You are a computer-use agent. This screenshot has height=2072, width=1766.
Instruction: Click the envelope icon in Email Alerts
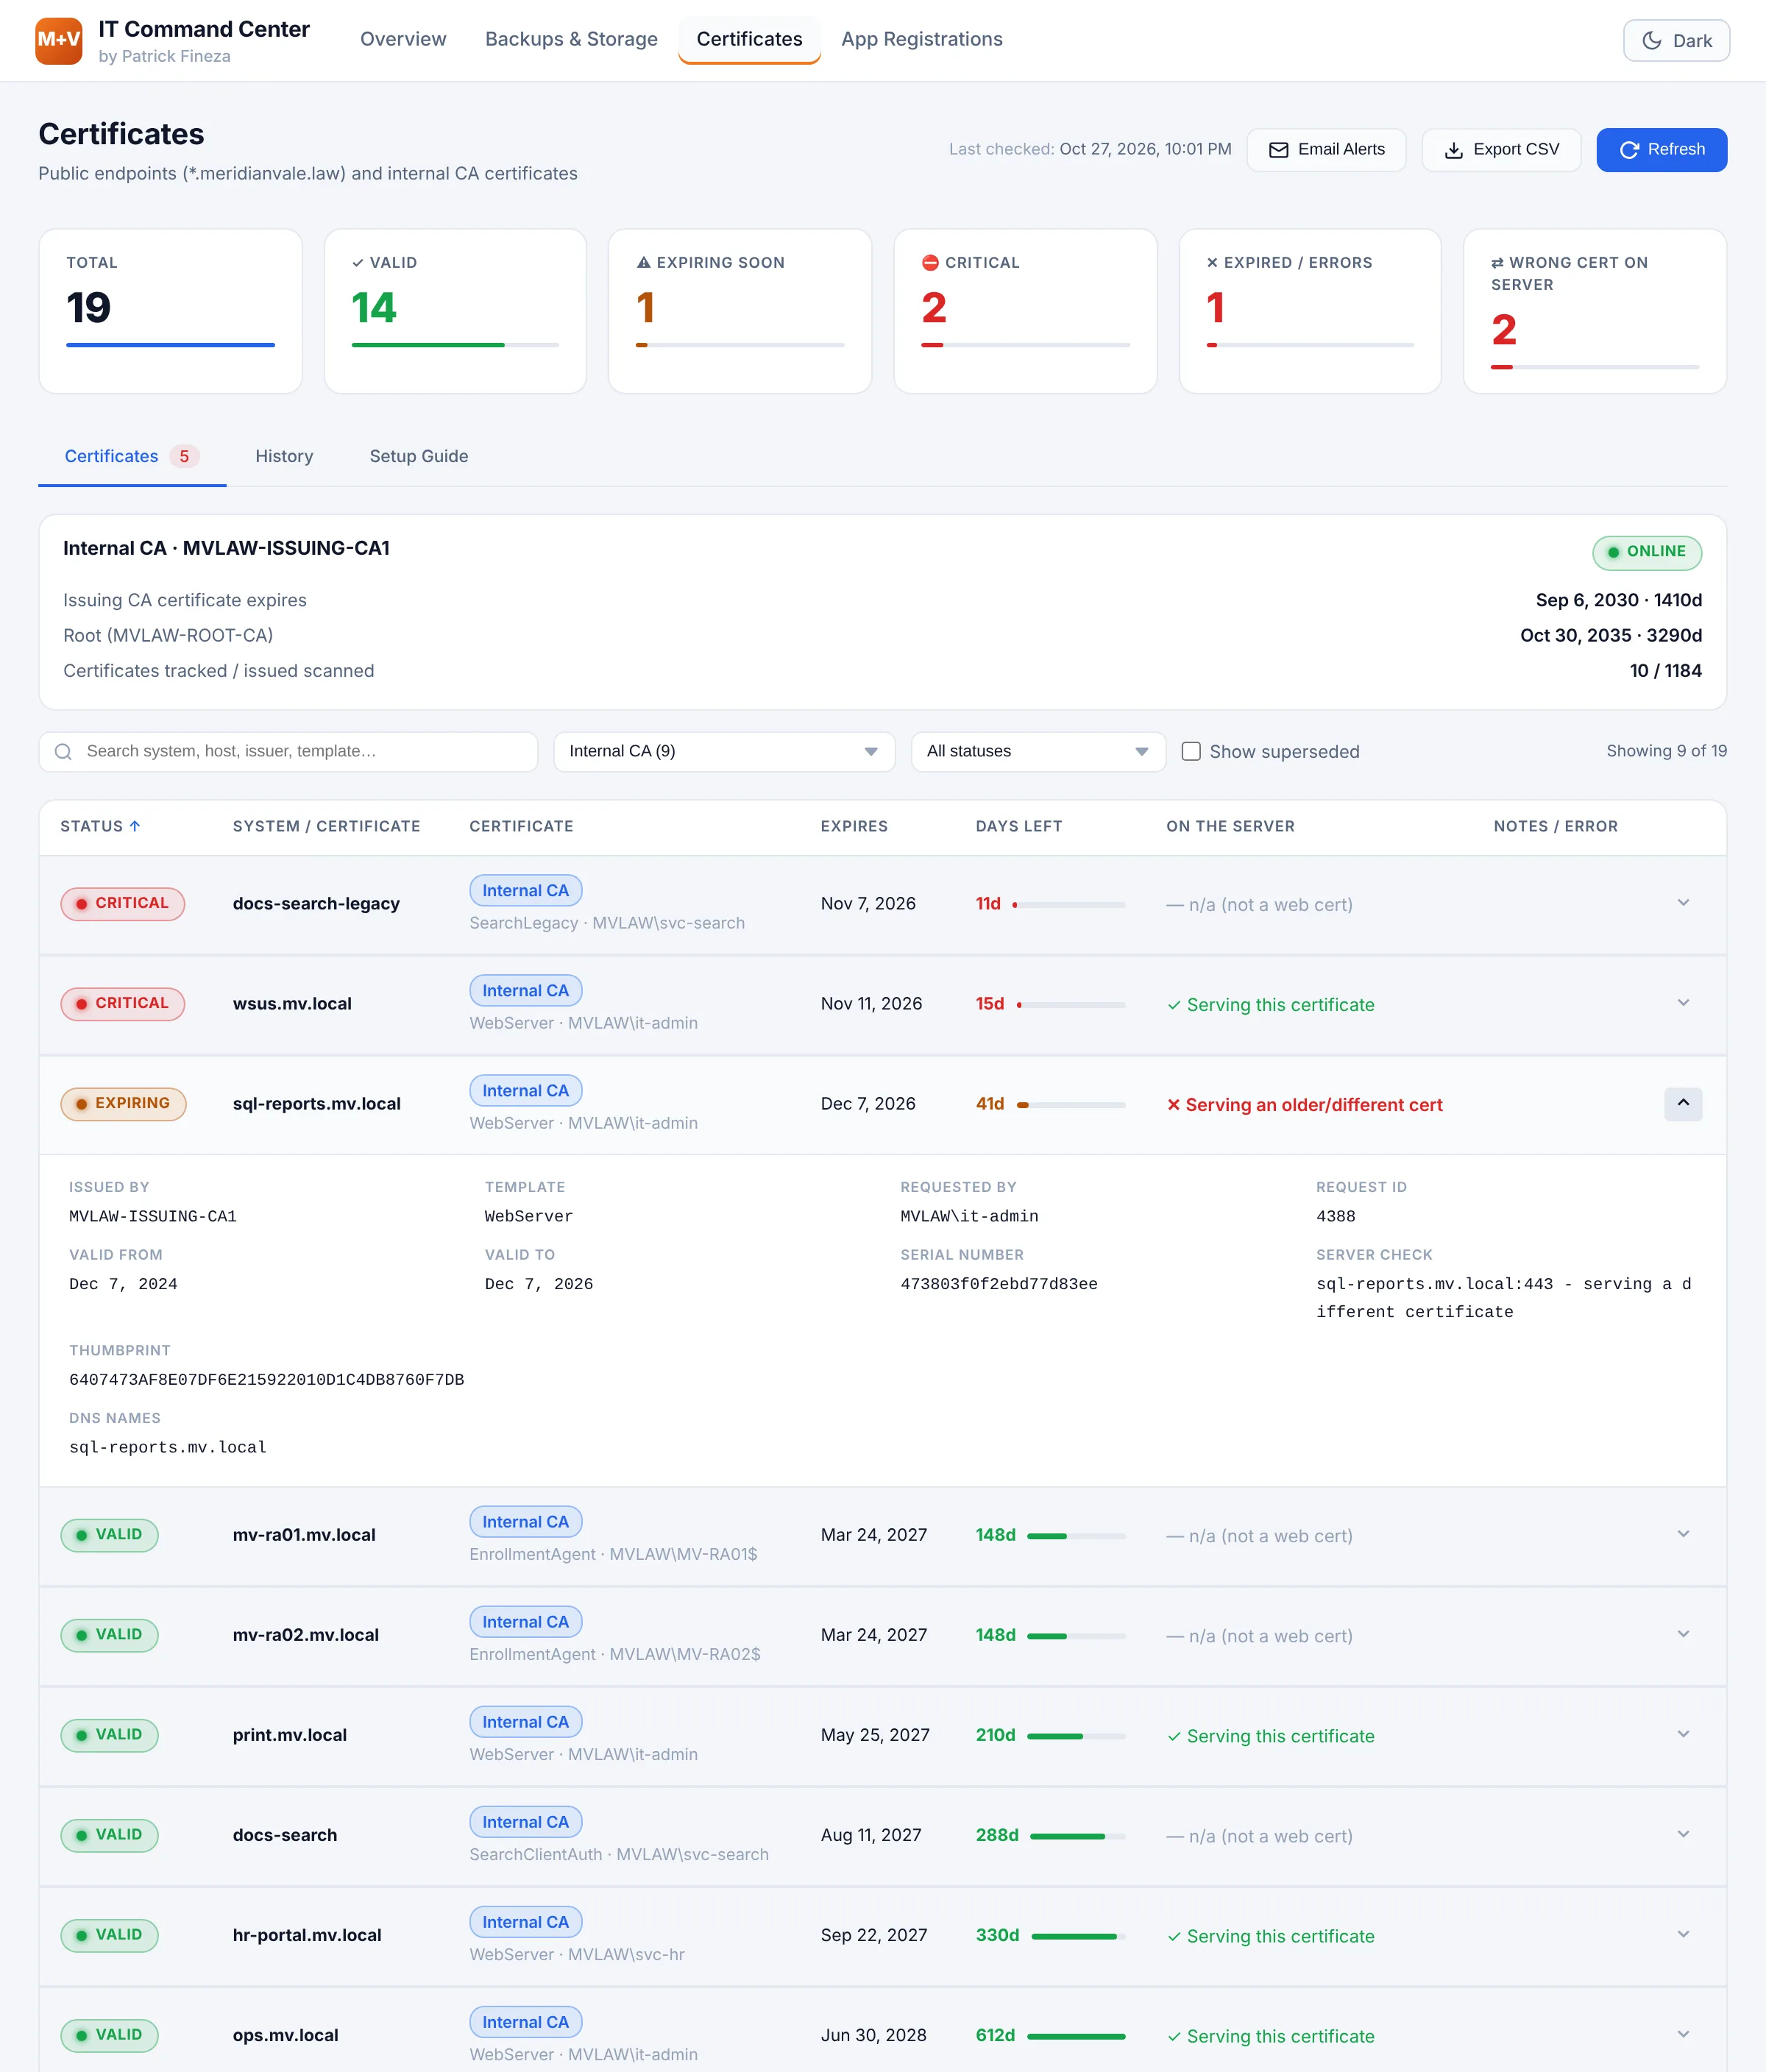[1278, 150]
